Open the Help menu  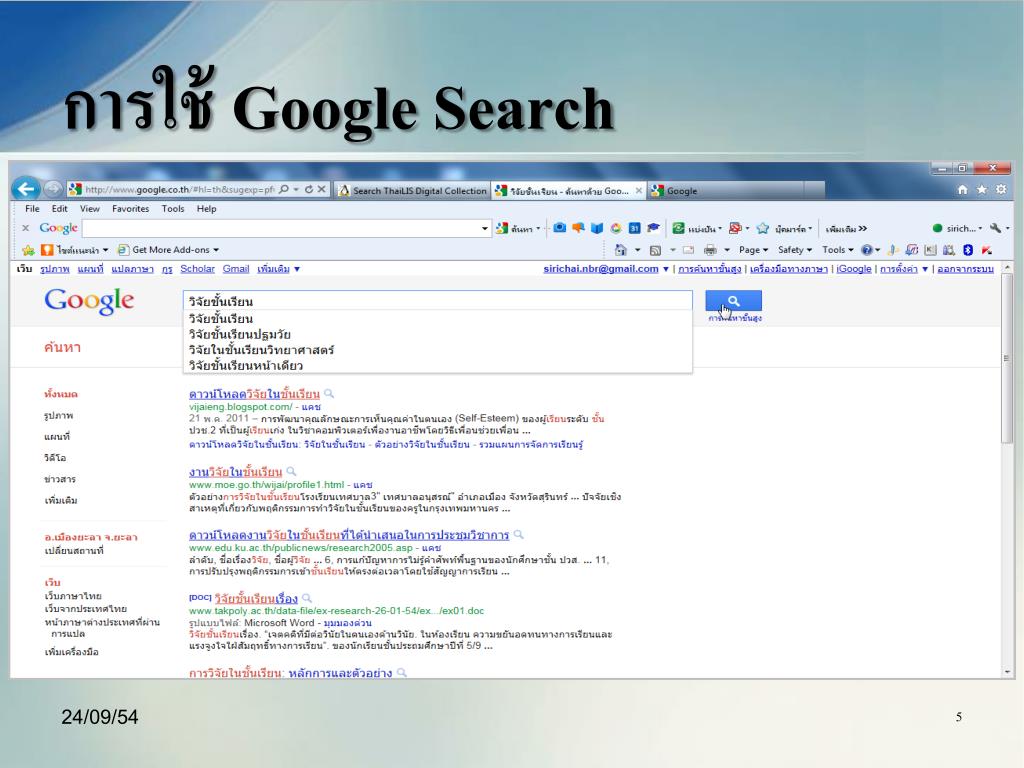206,208
